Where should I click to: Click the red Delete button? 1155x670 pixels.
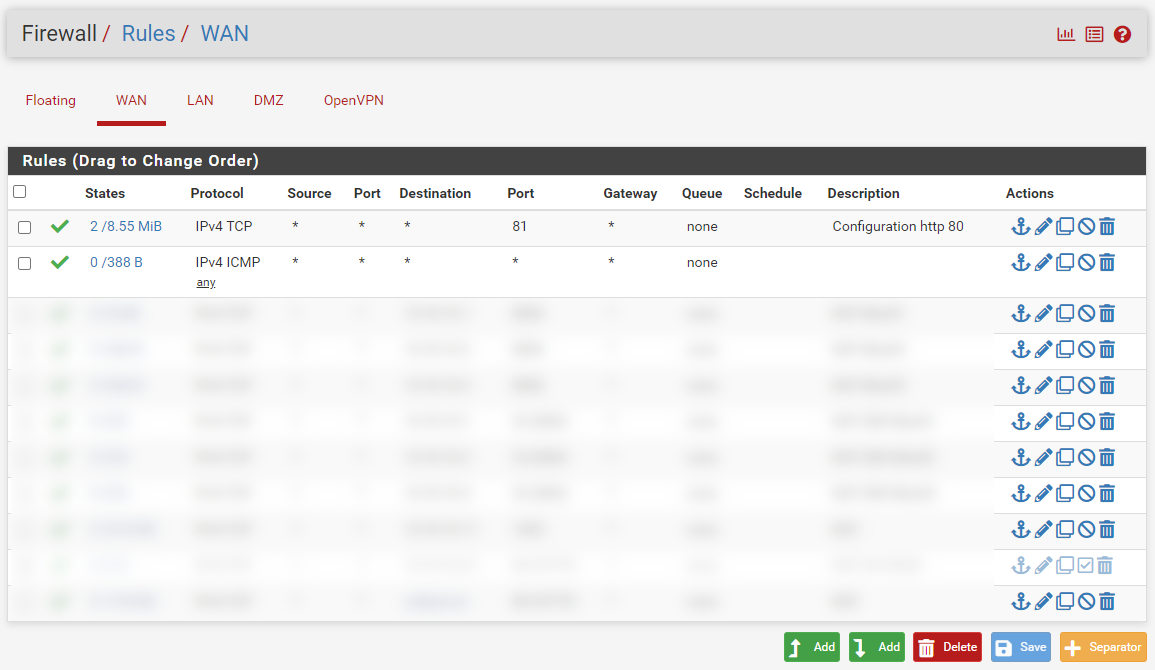(x=947, y=647)
